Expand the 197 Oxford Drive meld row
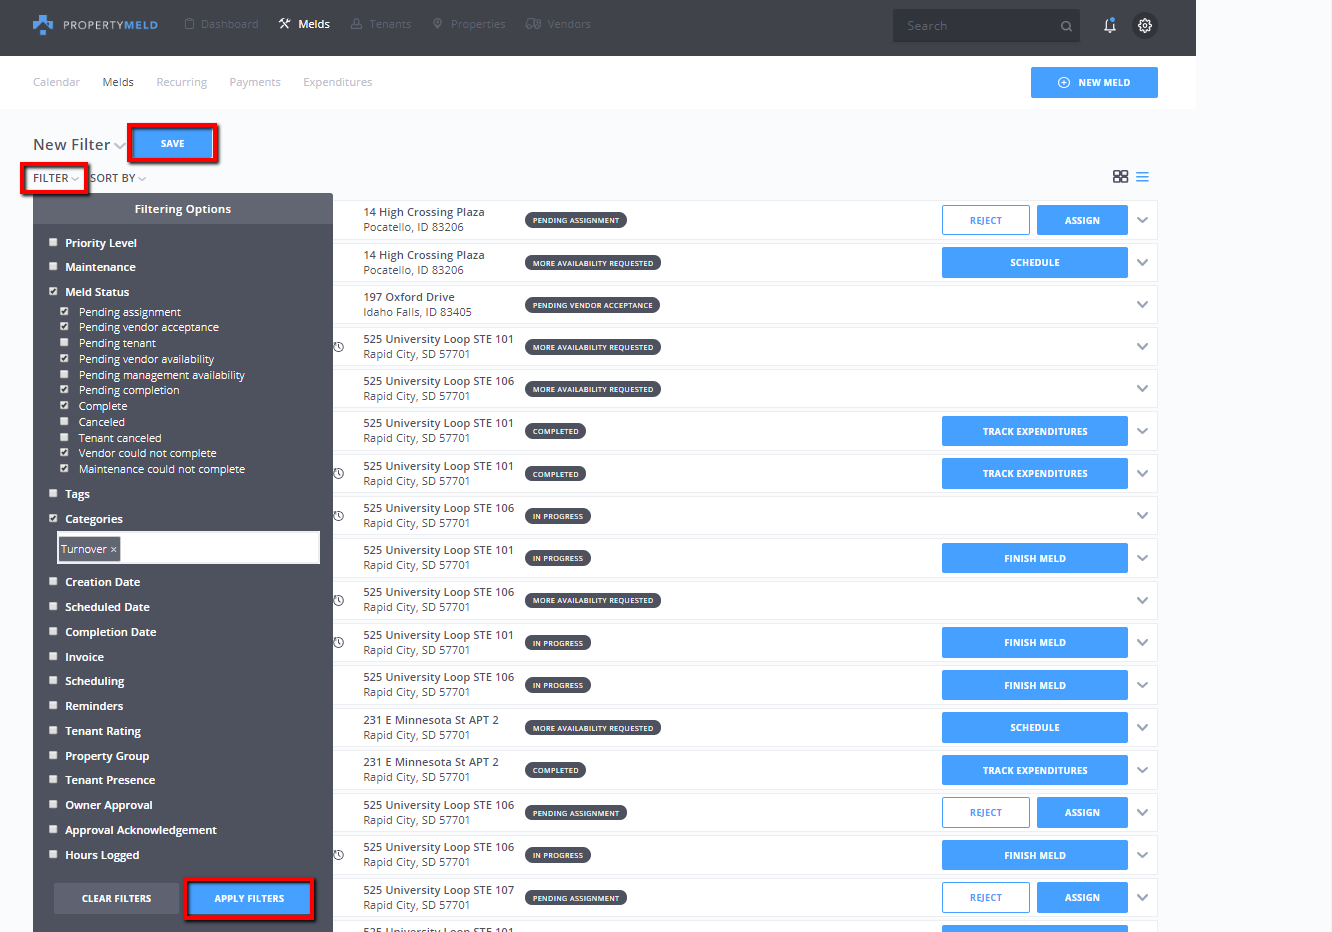The height and width of the screenshot is (932, 1332). [1142, 305]
